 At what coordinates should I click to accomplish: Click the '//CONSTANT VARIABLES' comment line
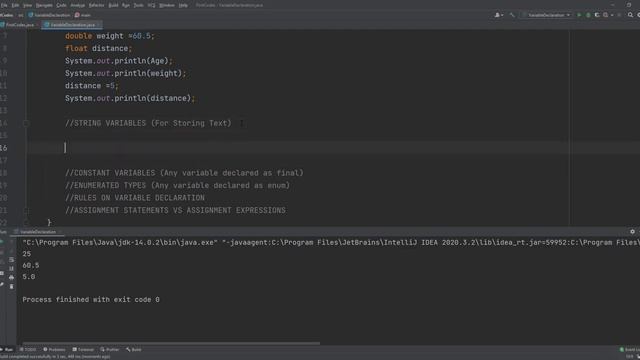point(184,173)
